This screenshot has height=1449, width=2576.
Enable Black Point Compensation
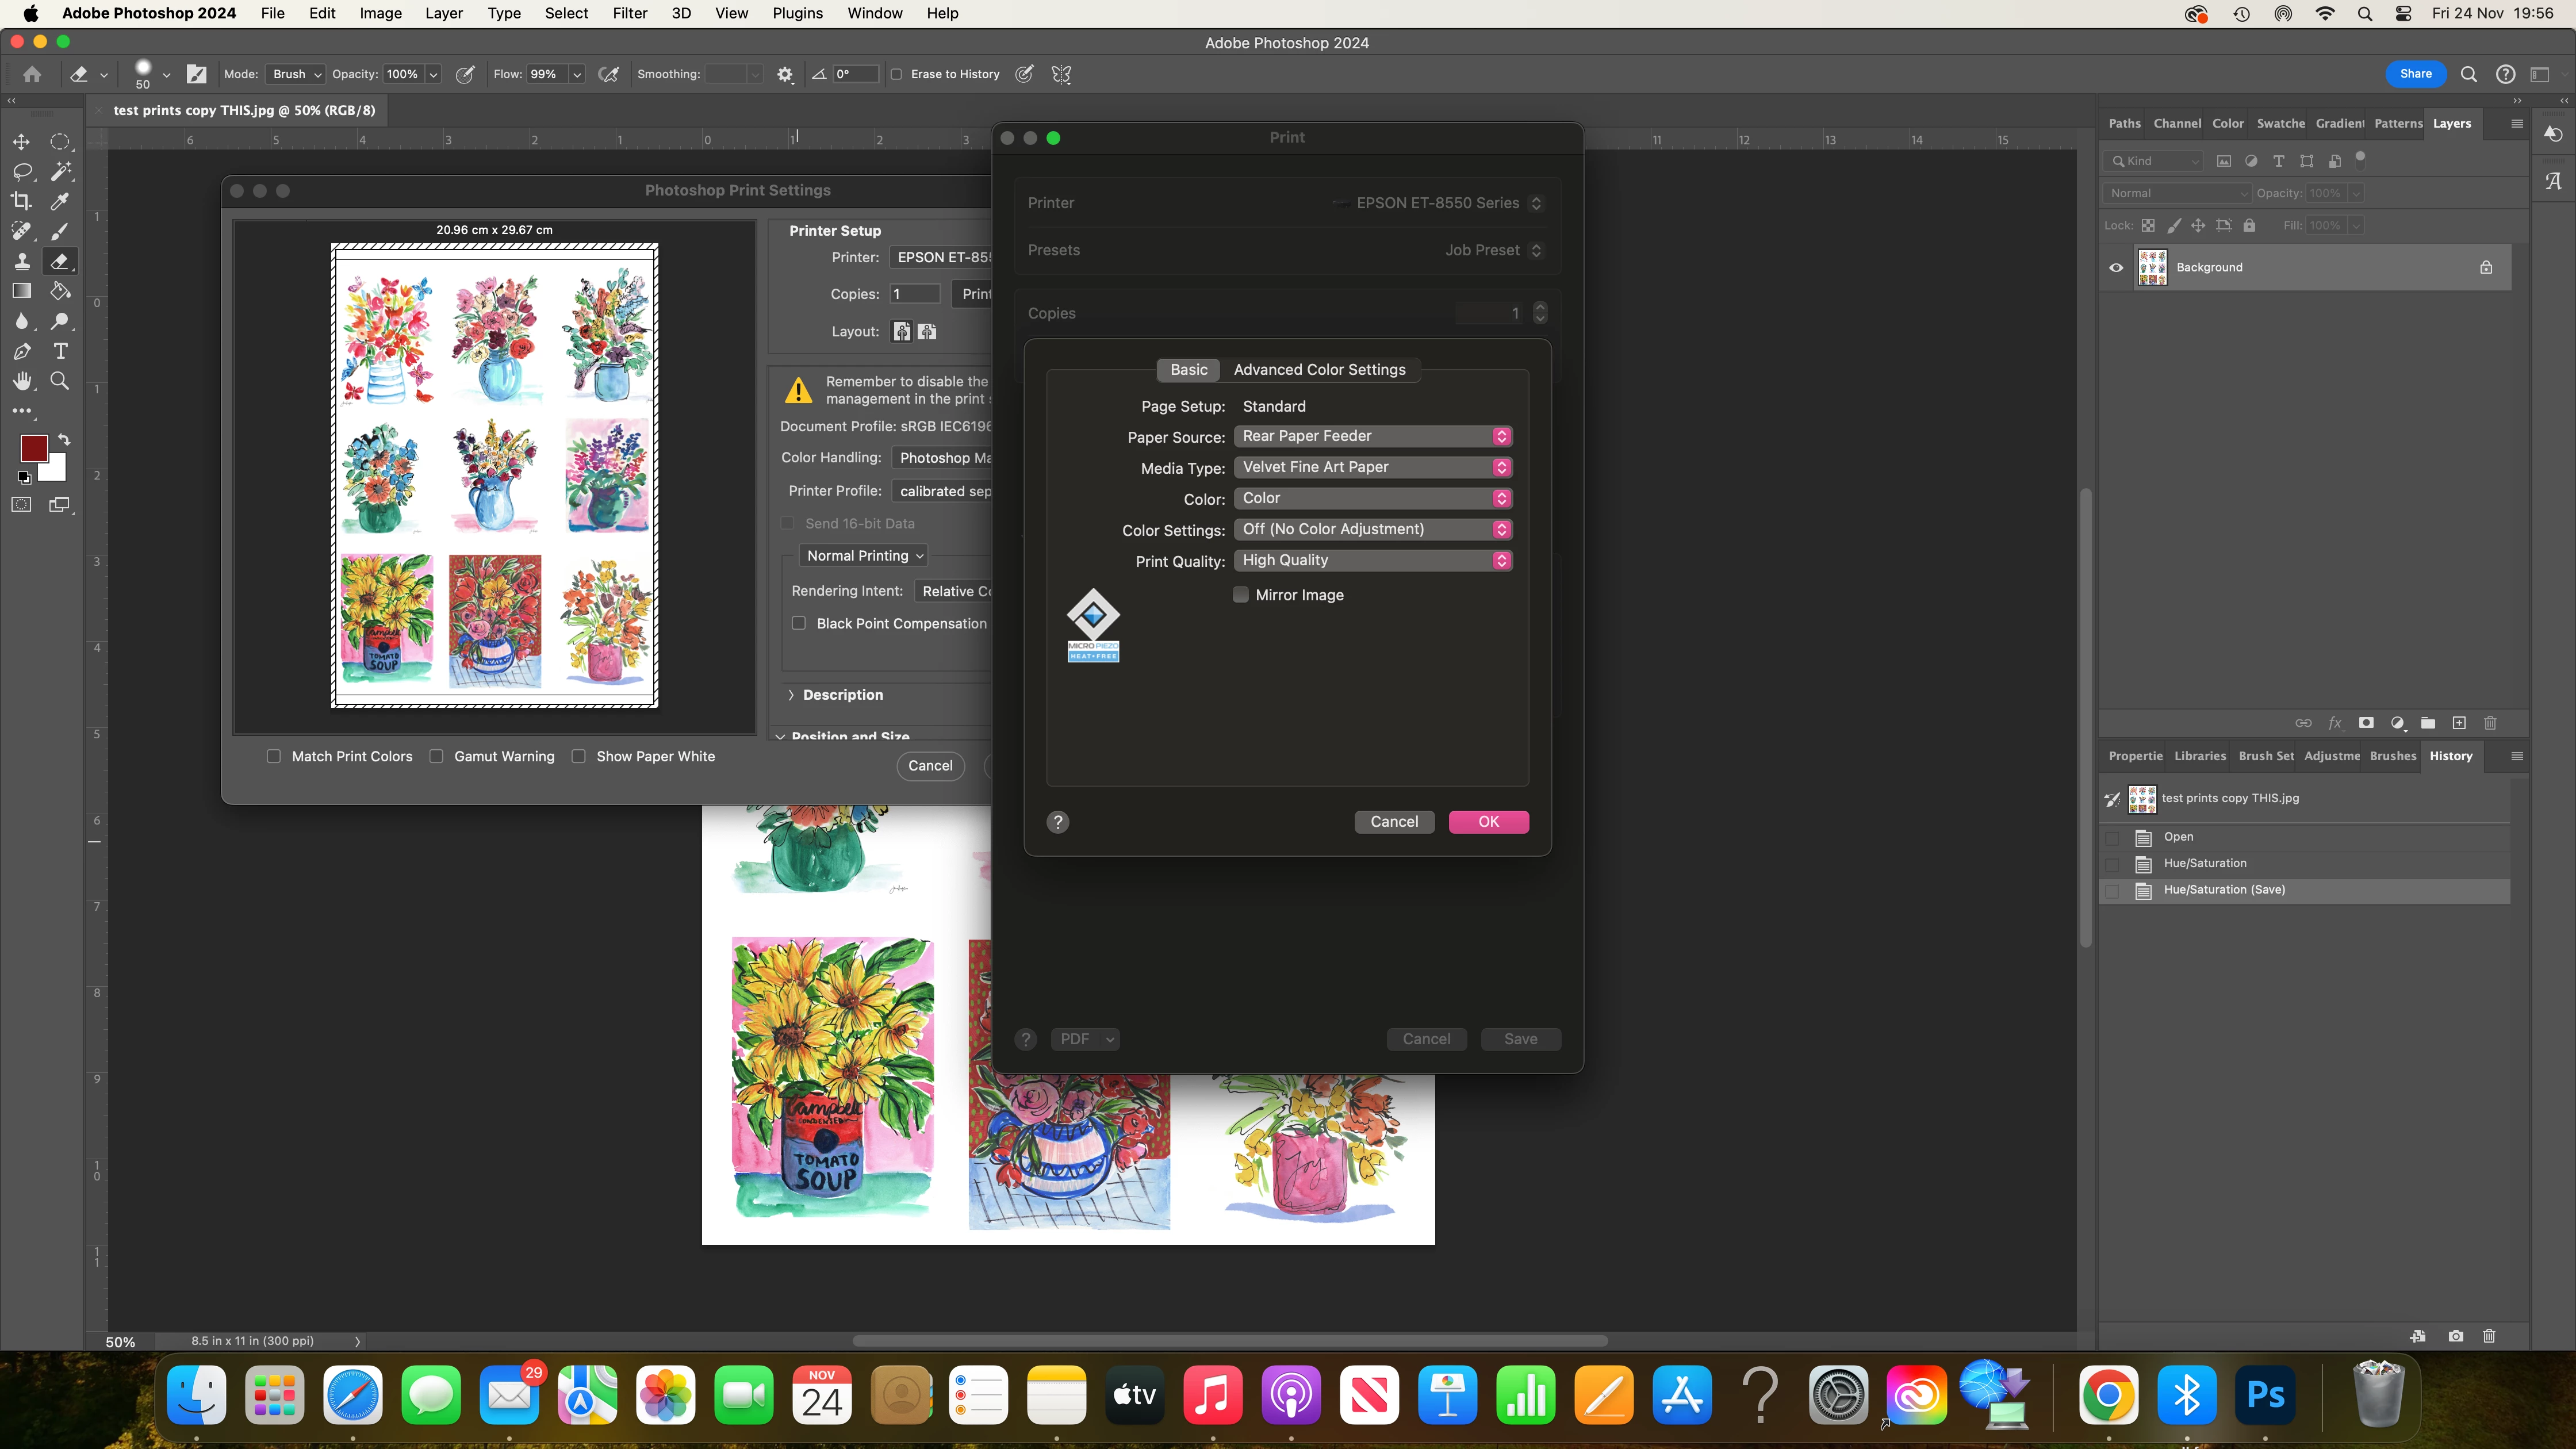coord(799,623)
